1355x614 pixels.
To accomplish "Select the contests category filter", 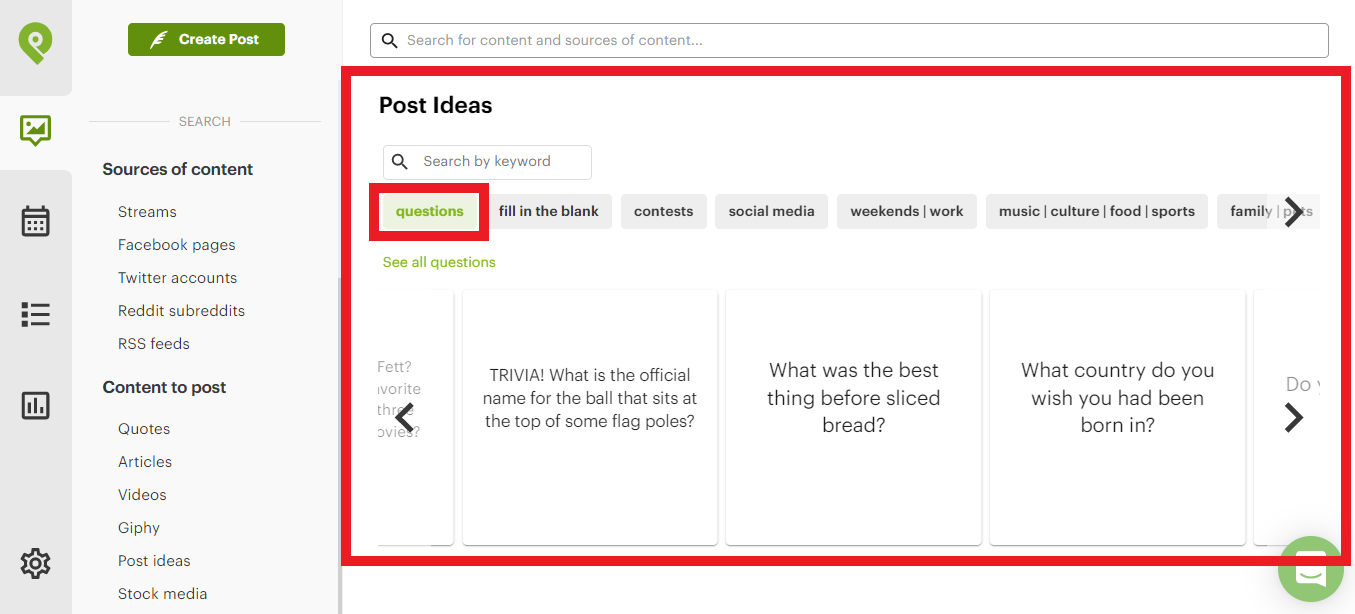I will pos(663,211).
